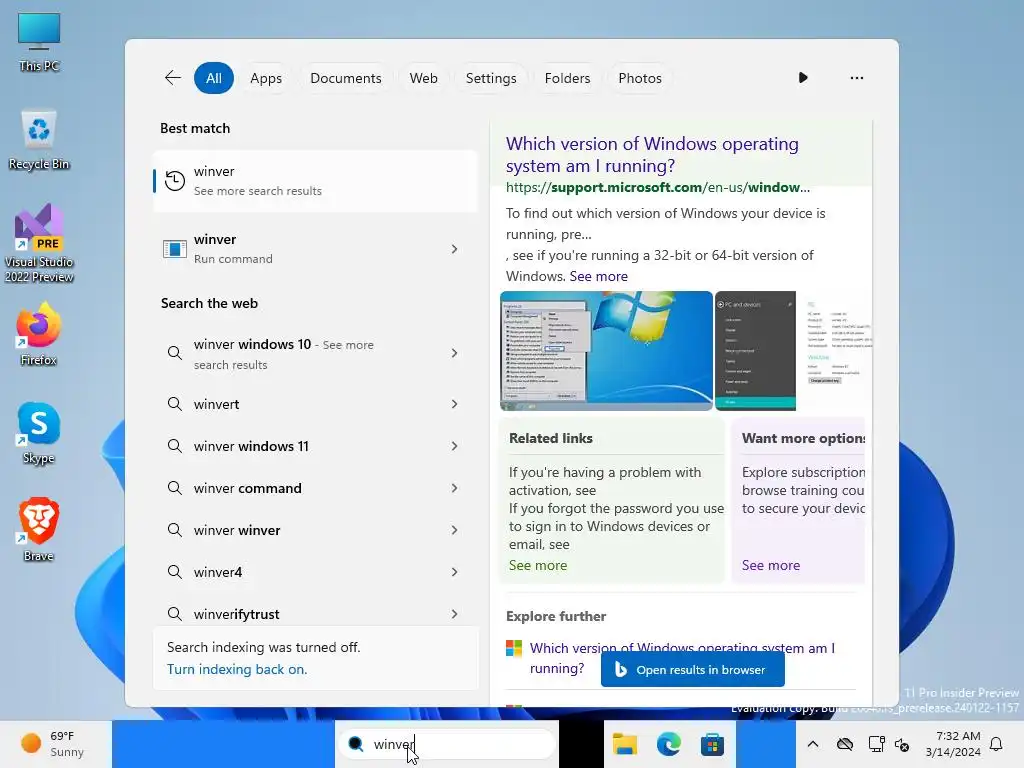Image resolution: width=1024 pixels, height=768 pixels.
Task: Open the three-dot options menu
Action: 856,78
